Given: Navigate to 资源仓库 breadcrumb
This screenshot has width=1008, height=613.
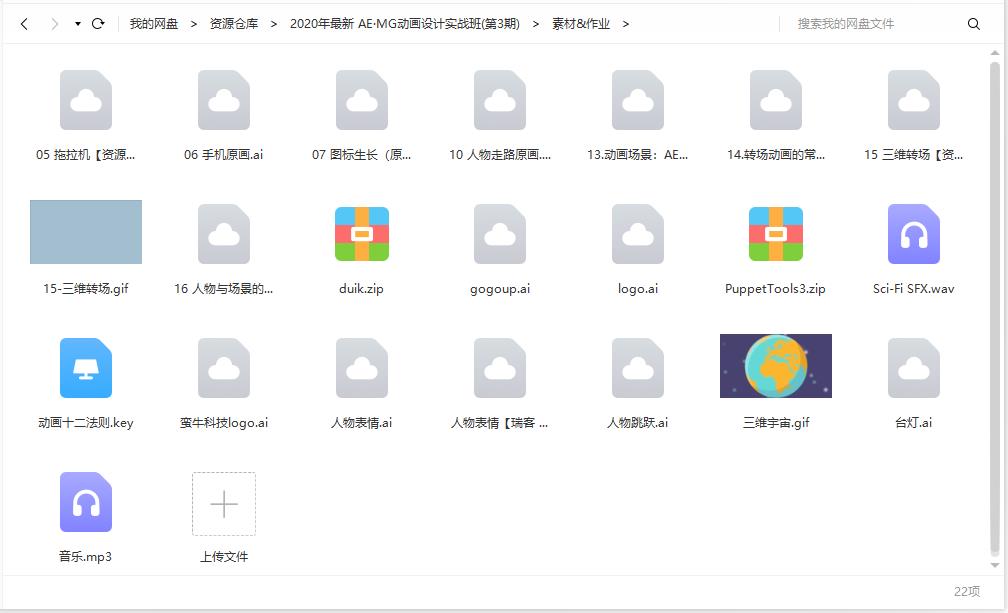Looking at the screenshot, I should click(234, 24).
